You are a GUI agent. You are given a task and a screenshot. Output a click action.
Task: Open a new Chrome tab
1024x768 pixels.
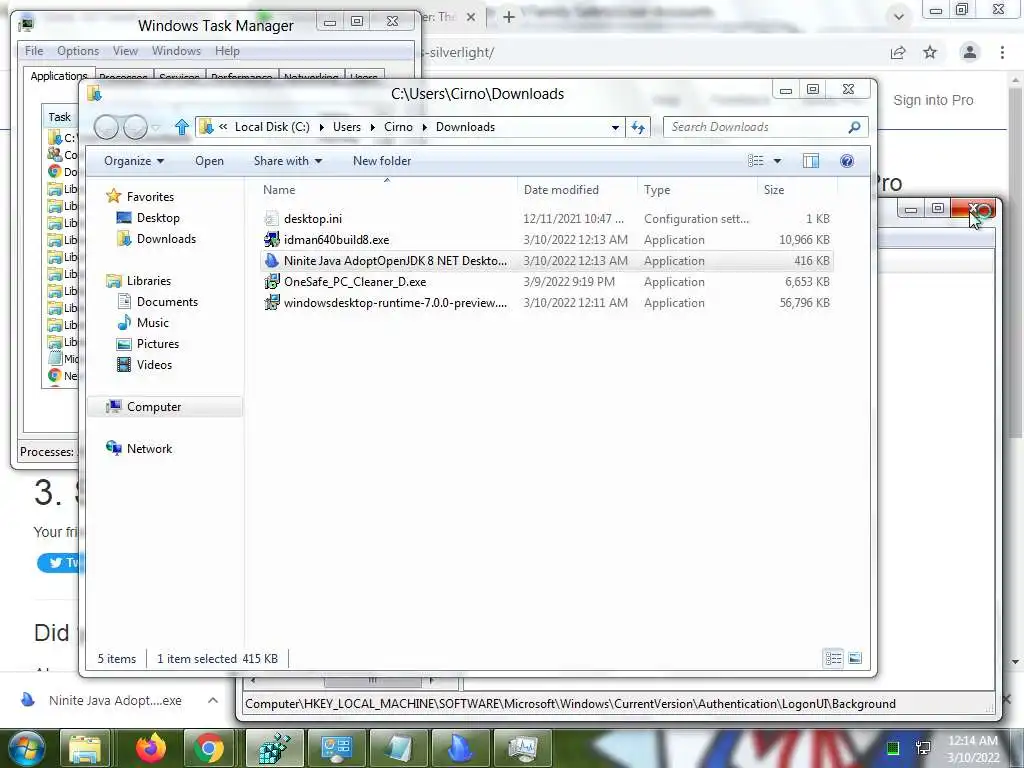509,17
